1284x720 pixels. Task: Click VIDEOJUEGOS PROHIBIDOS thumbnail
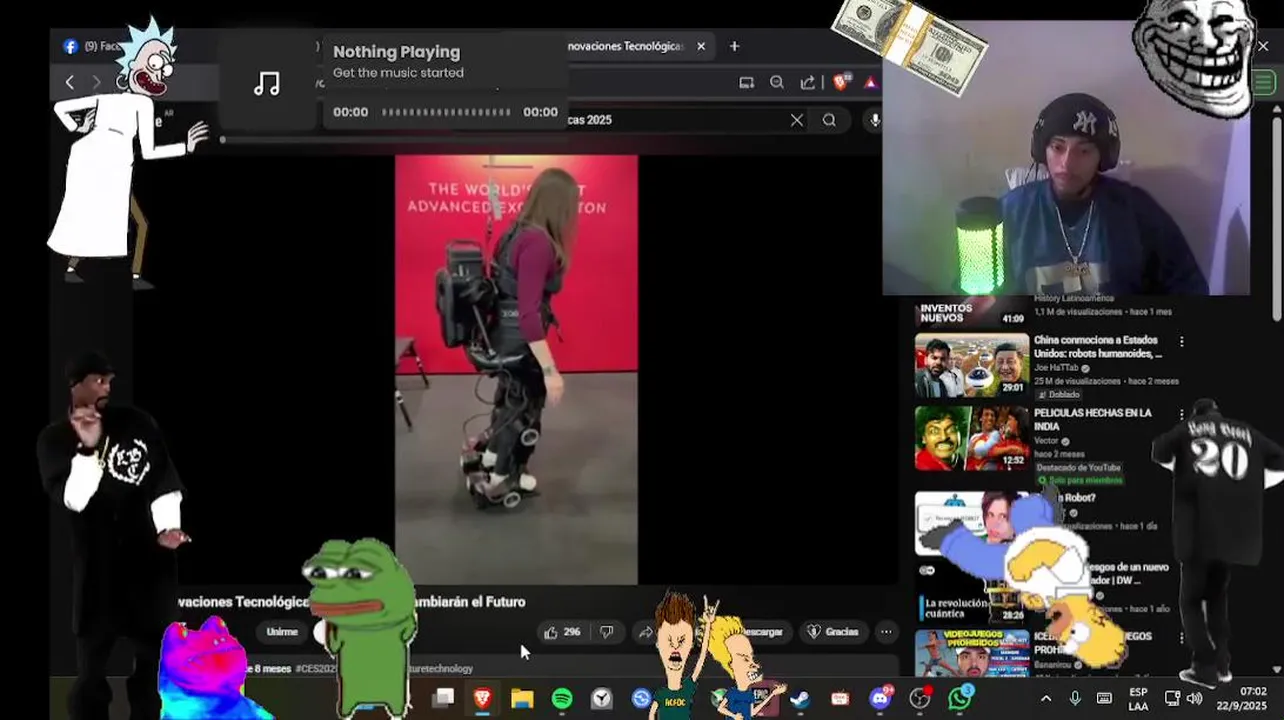click(x=971, y=652)
